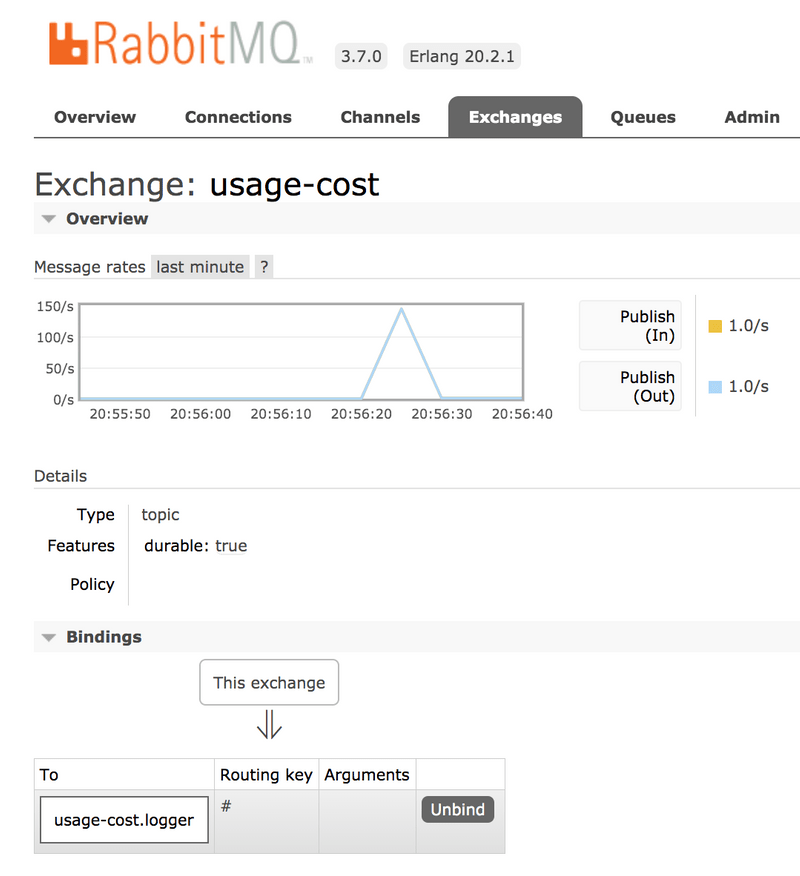Click "true" next to the durable feature
Image resolution: width=800 pixels, height=876 pixels.
tap(231, 546)
